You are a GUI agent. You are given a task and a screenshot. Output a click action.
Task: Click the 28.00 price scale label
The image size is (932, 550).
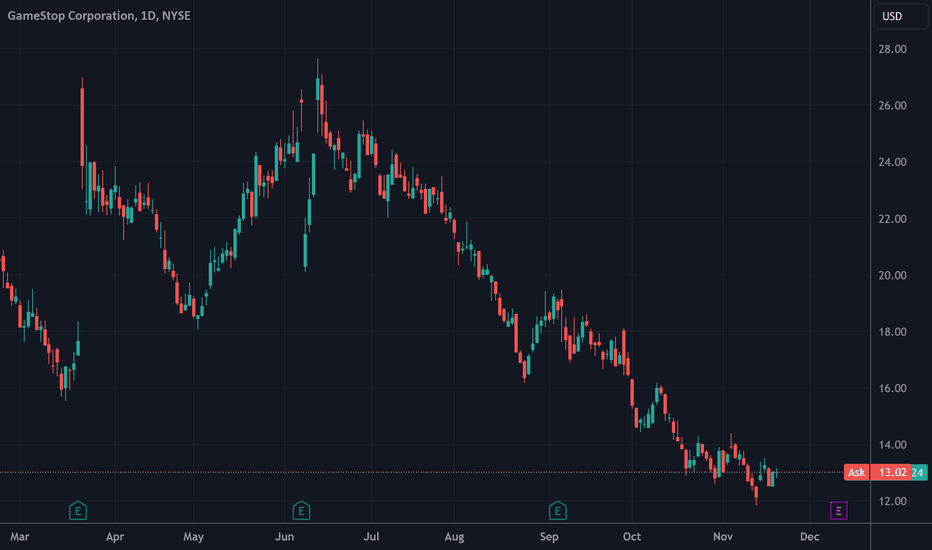point(892,49)
